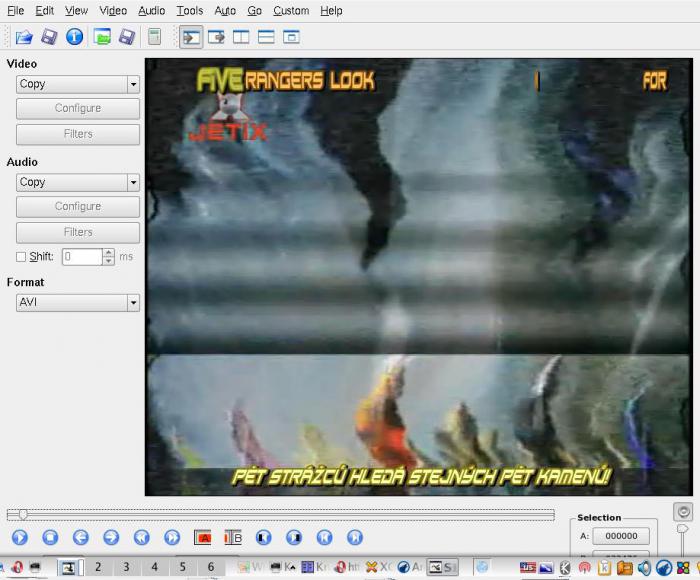
Task: Open the Video menu
Action: click(113, 11)
